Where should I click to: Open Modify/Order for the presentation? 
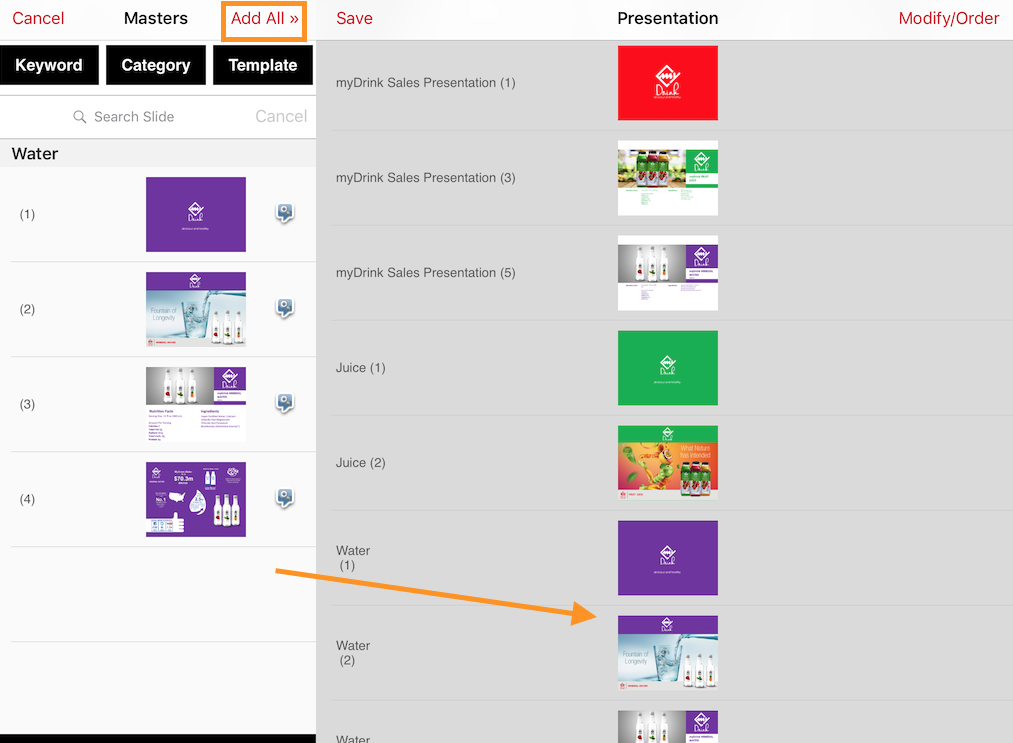(948, 19)
